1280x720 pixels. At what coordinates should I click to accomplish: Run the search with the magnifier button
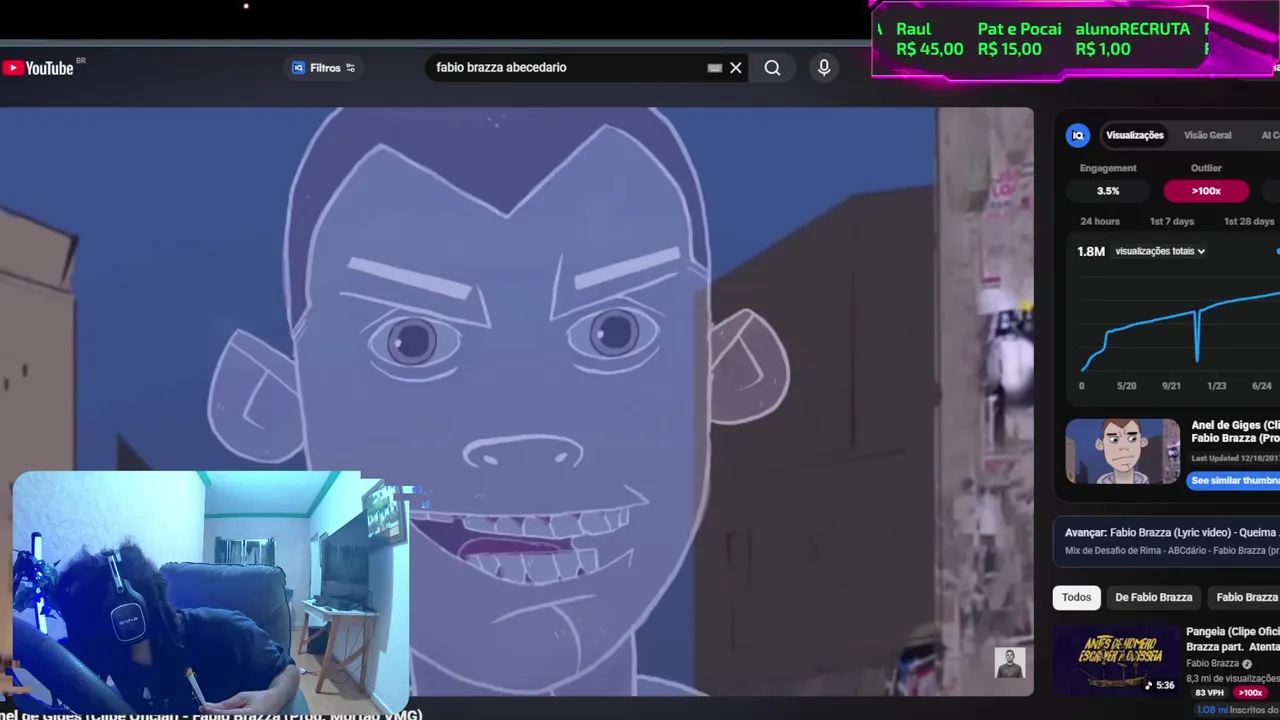tap(773, 68)
